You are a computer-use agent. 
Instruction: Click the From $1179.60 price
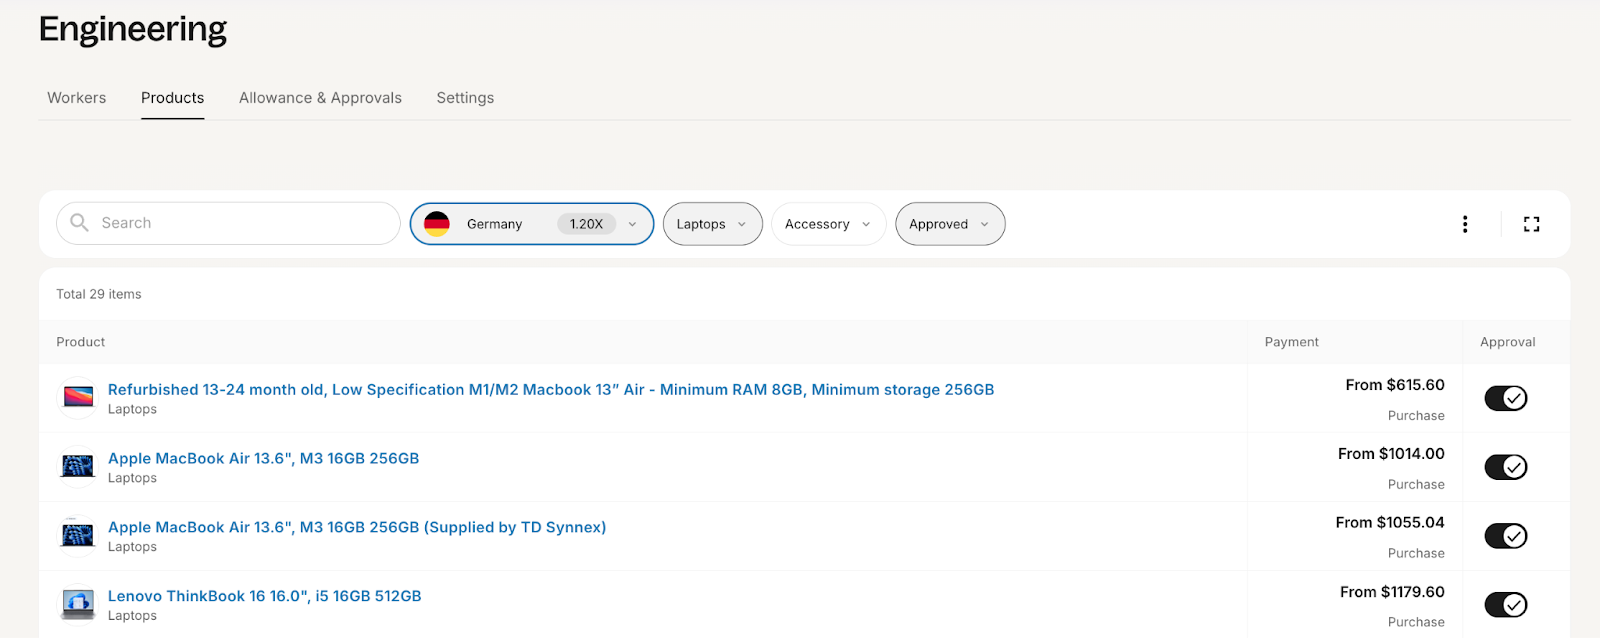pyautogui.click(x=1392, y=592)
